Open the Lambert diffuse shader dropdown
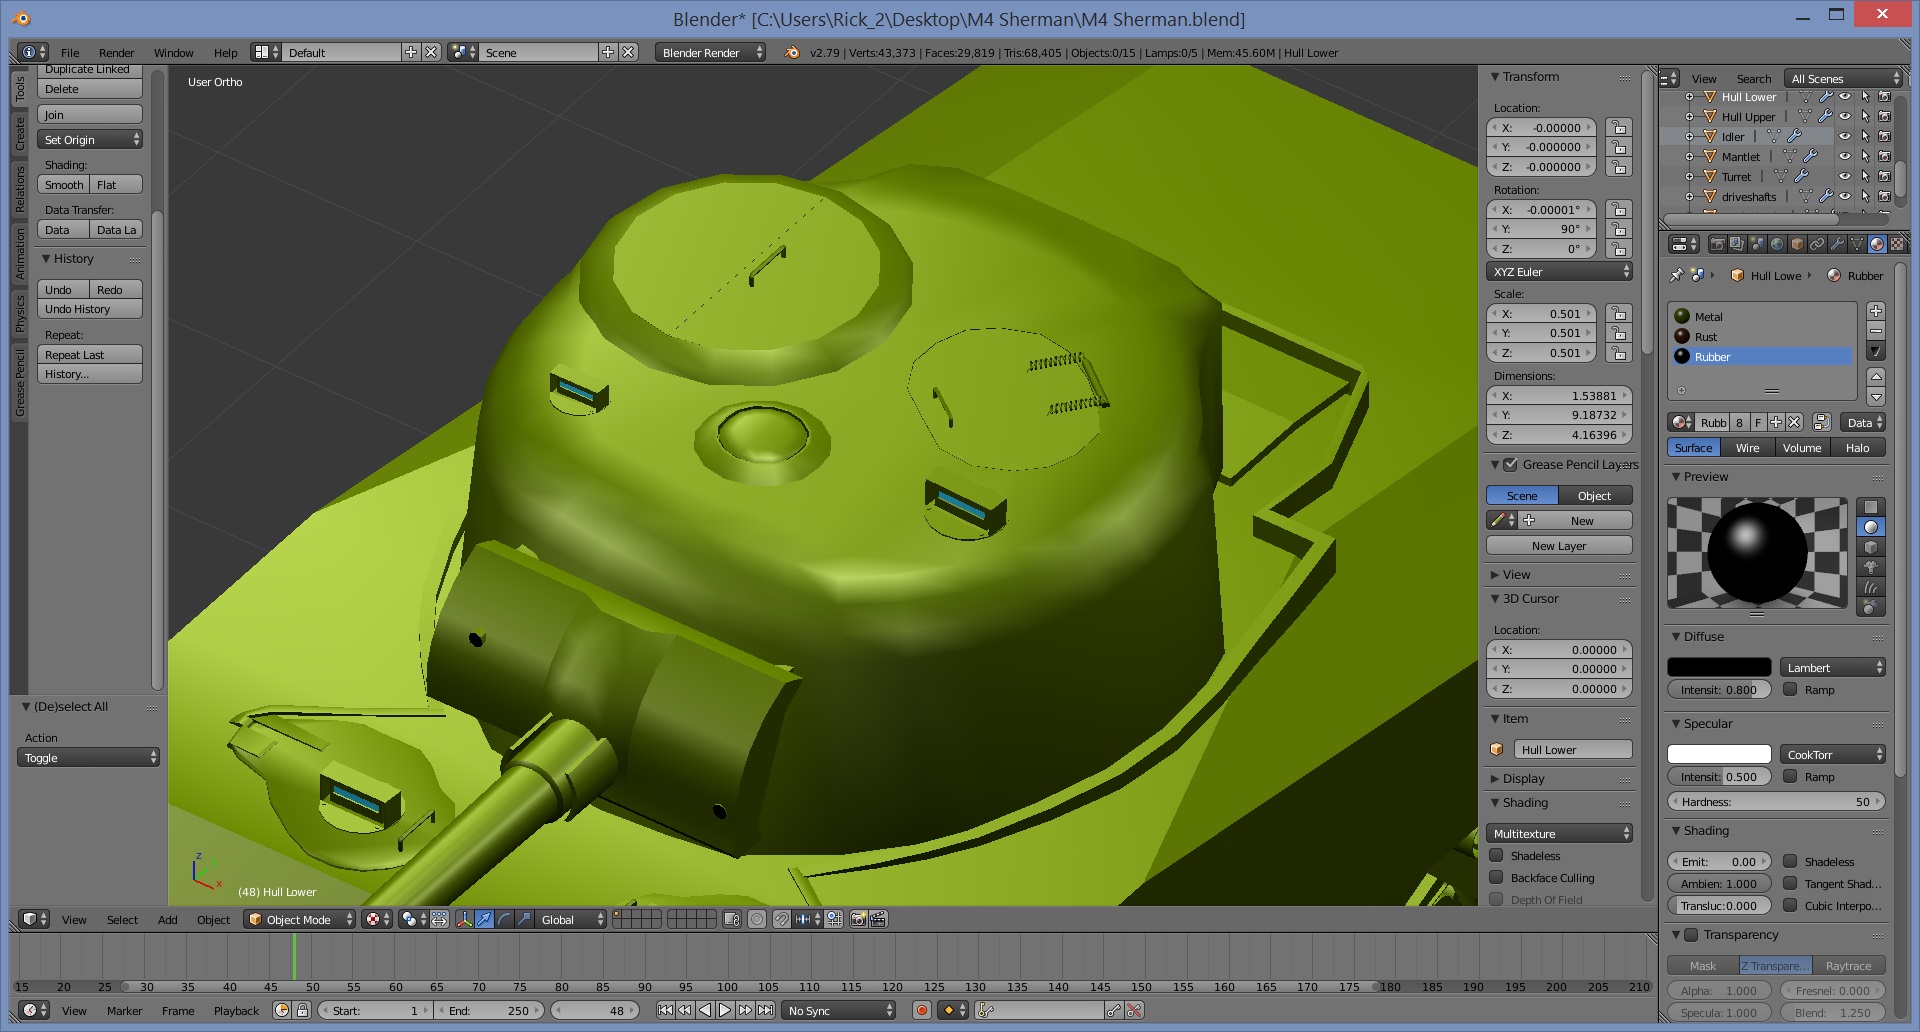 1833,667
